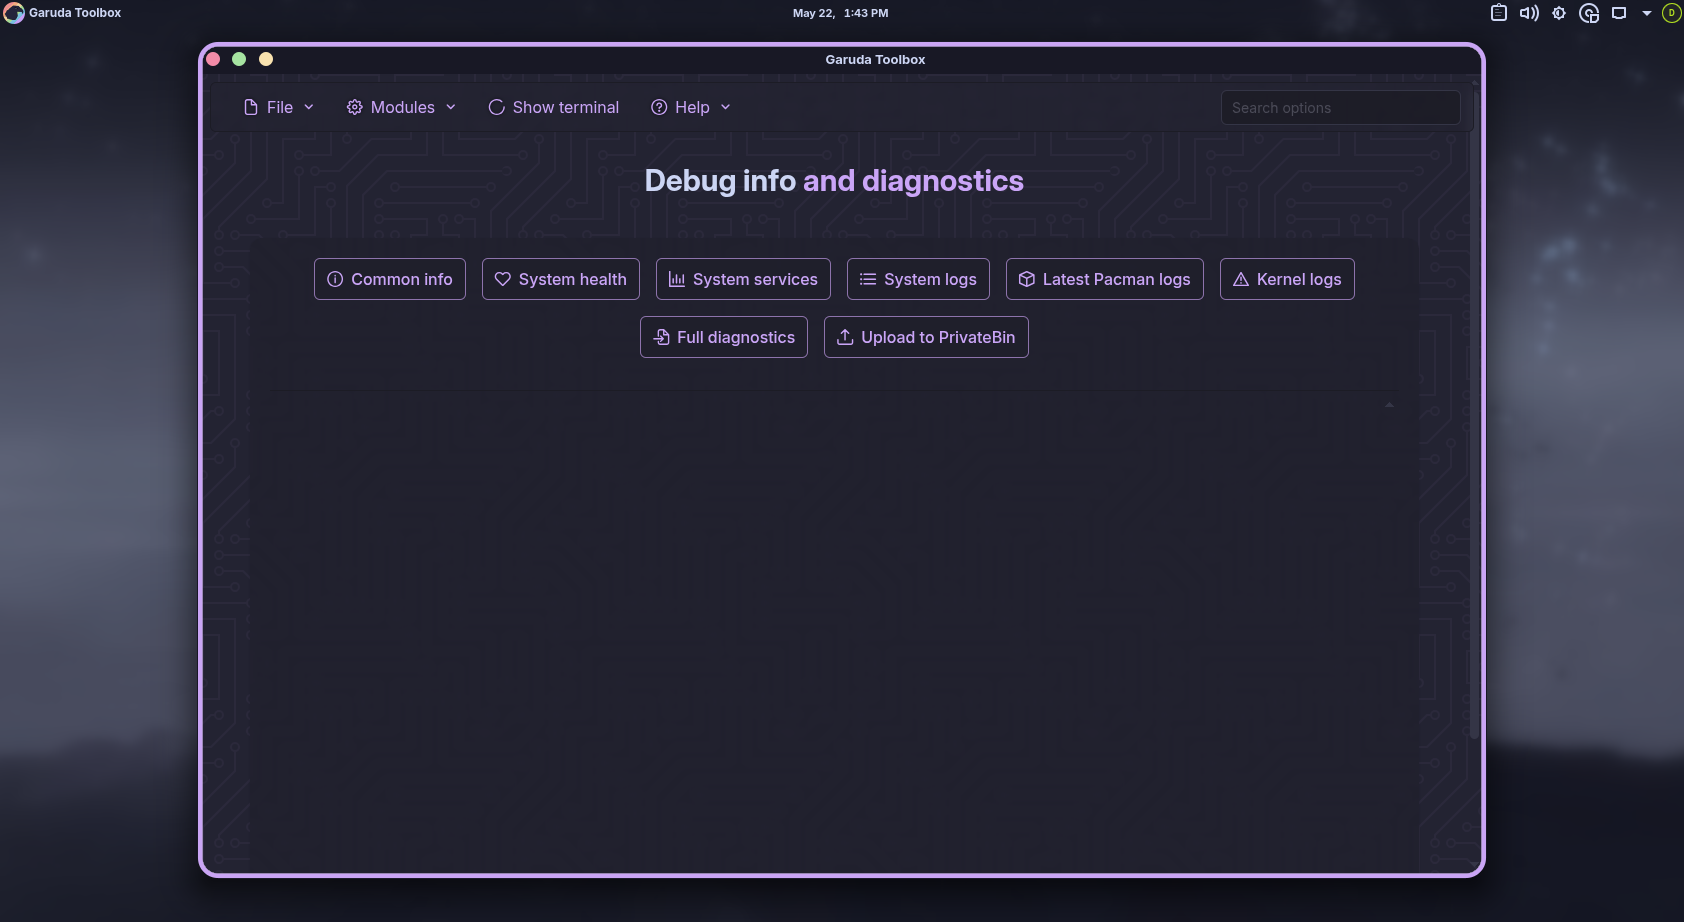Click the Garuda Toolbox top bar logo

coord(14,13)
